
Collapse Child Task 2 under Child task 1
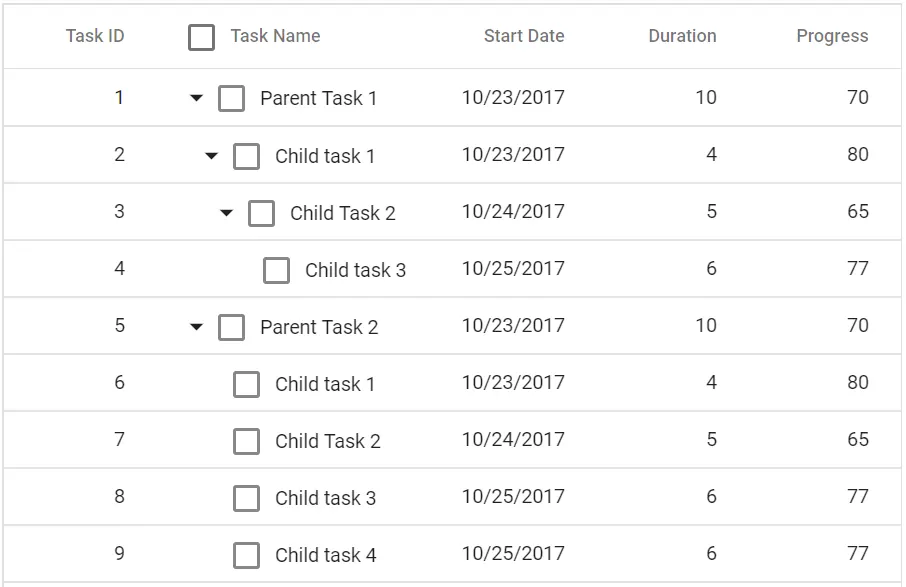pyautogui.click(x=226, y=212)
